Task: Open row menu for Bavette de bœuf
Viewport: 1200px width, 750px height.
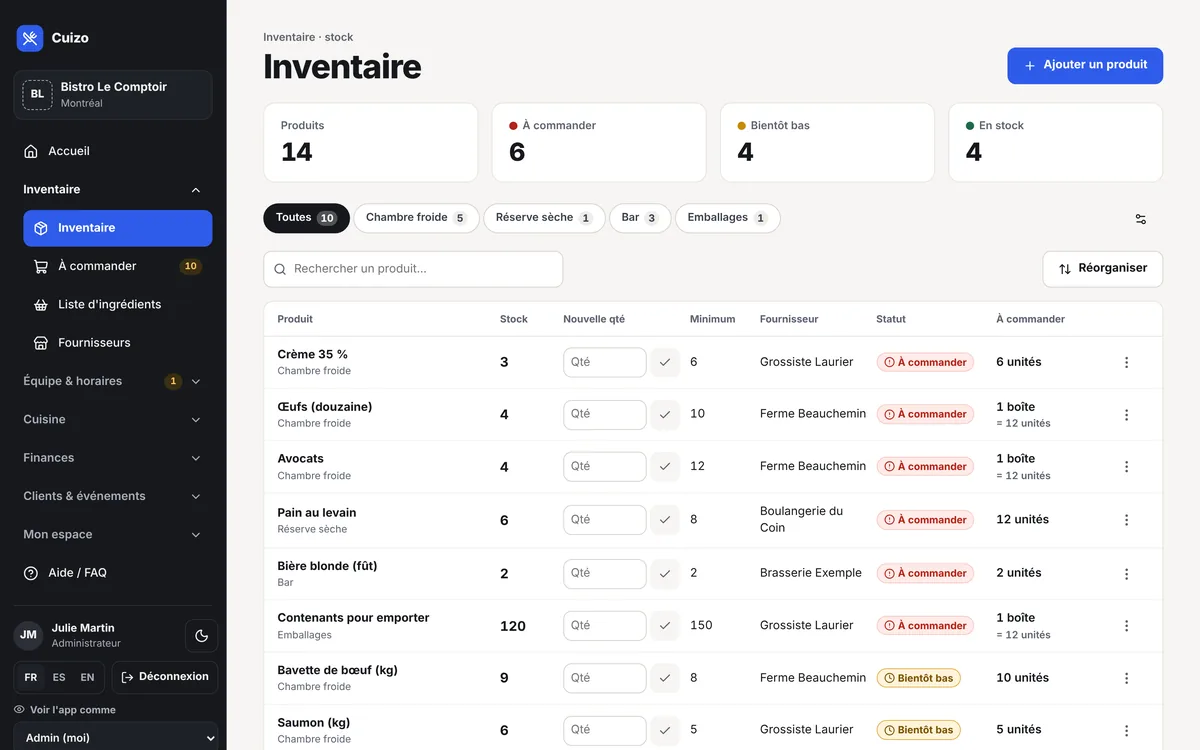Action: (1127, 678)
